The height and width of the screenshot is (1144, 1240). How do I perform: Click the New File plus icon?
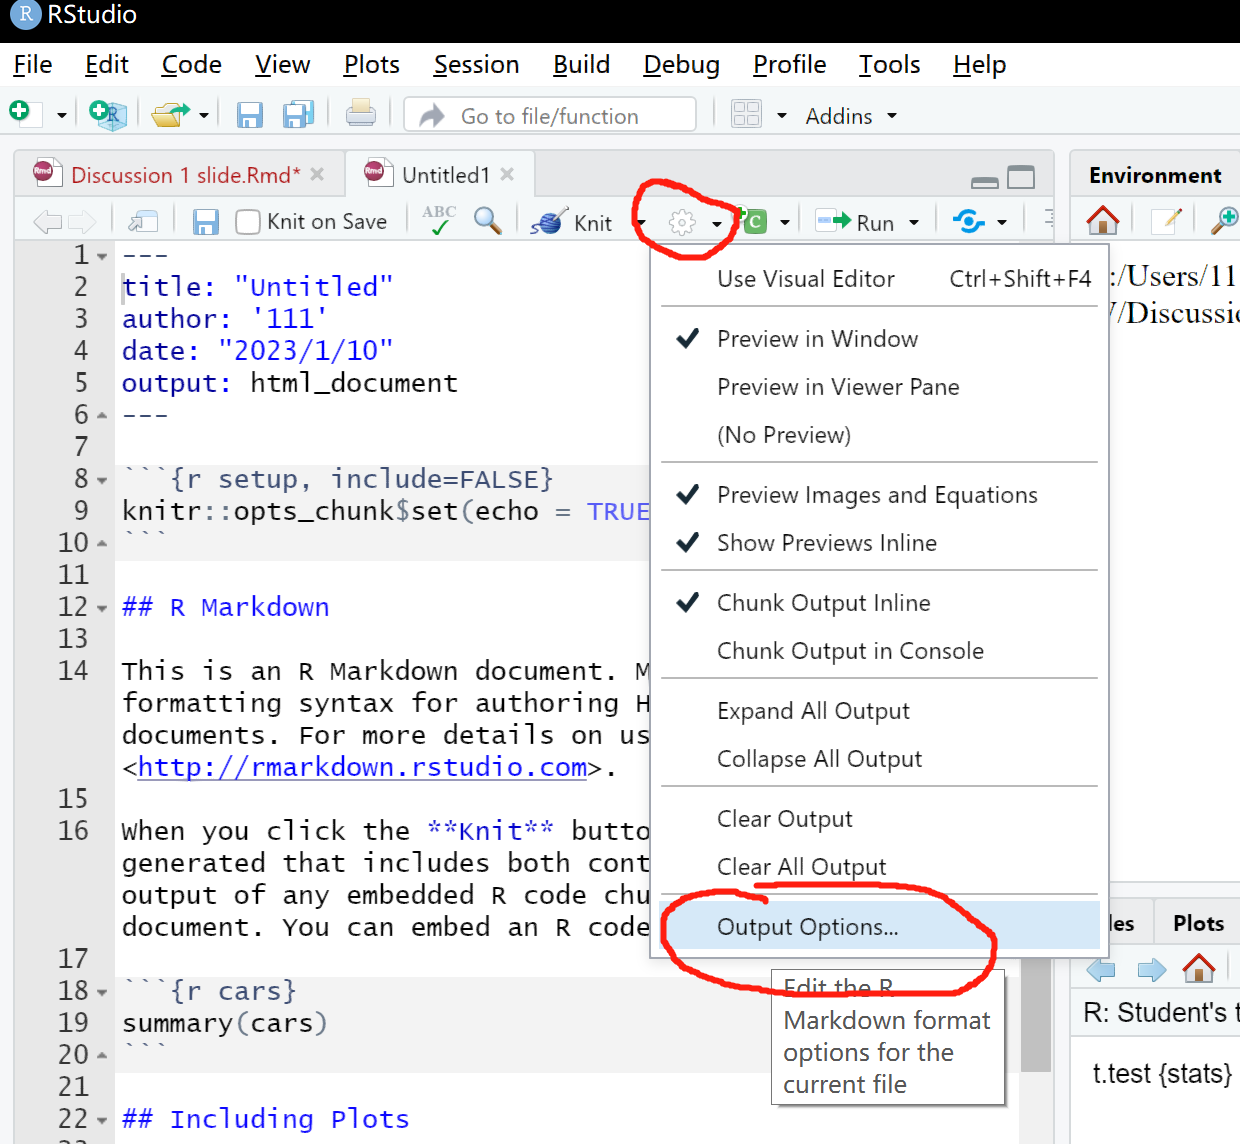coord(20,113)
